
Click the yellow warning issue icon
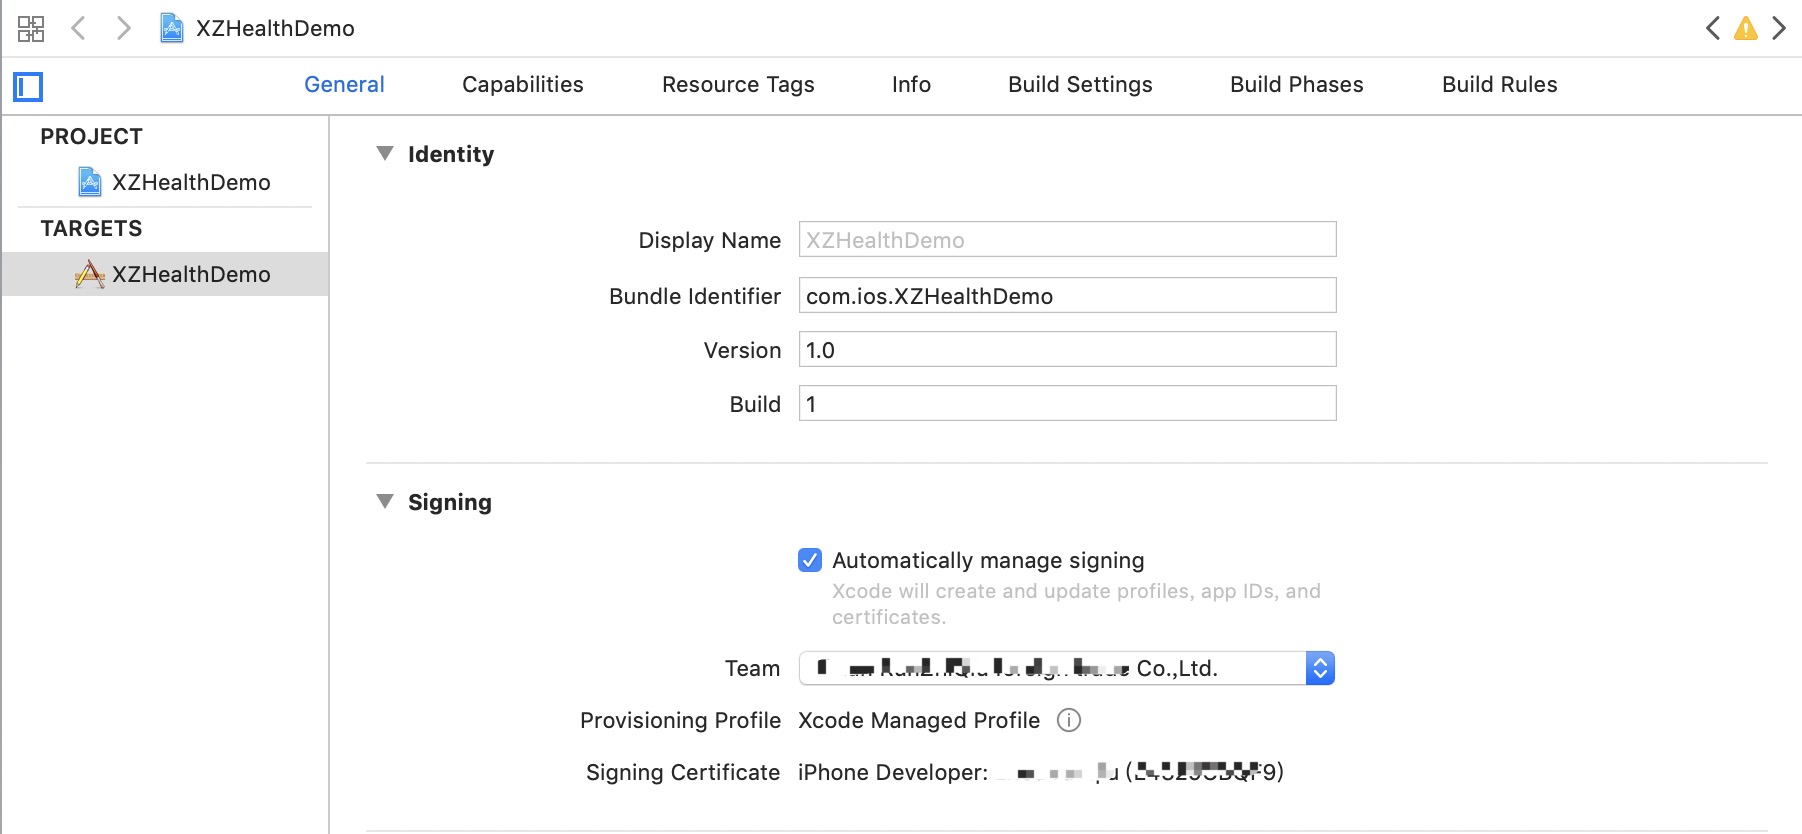click(x=1746, y=28)
